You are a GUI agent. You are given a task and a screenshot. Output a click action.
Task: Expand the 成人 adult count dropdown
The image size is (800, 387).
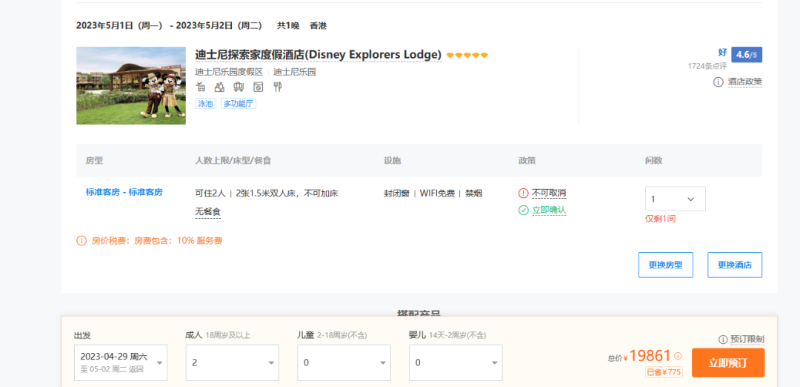232,363
